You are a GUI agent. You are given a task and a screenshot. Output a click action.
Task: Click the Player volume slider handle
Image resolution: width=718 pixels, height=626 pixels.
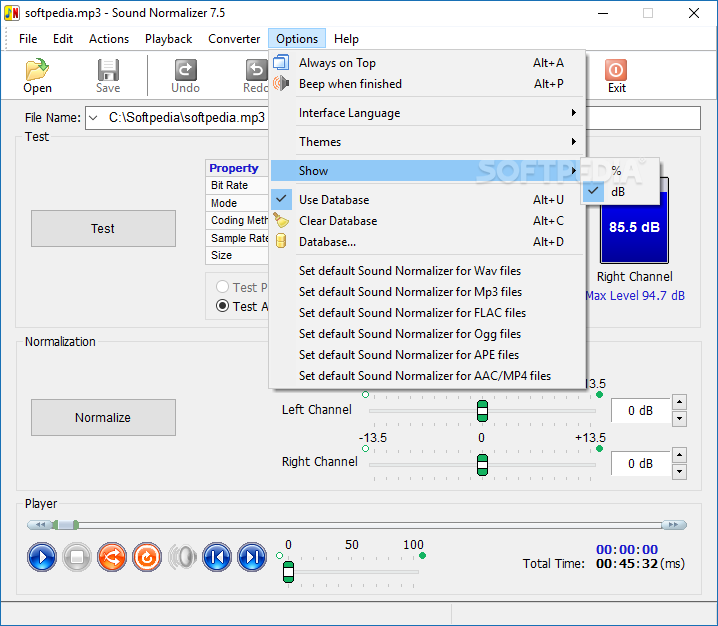[288, 572]
